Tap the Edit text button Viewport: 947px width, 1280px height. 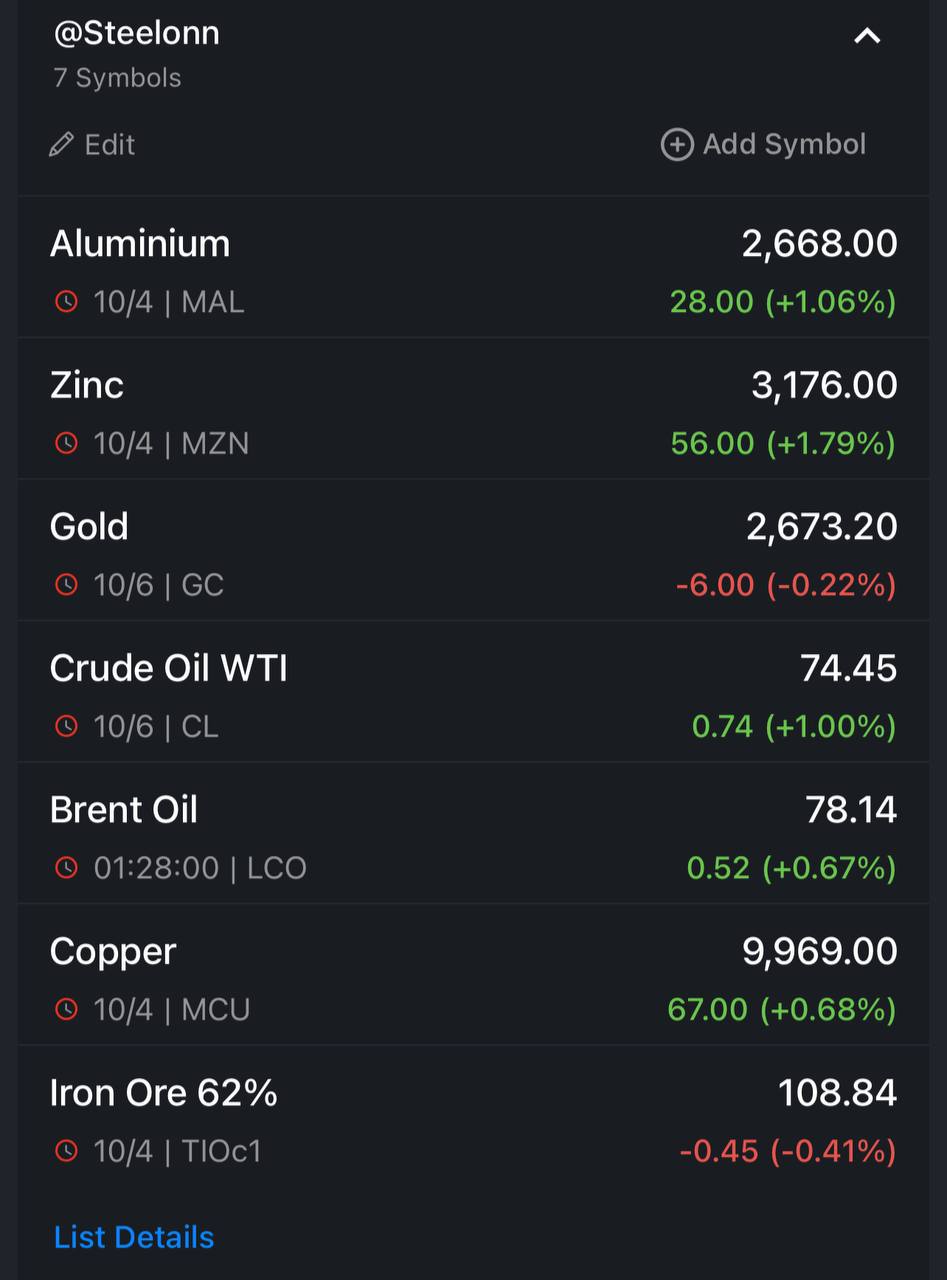[110, 145]
